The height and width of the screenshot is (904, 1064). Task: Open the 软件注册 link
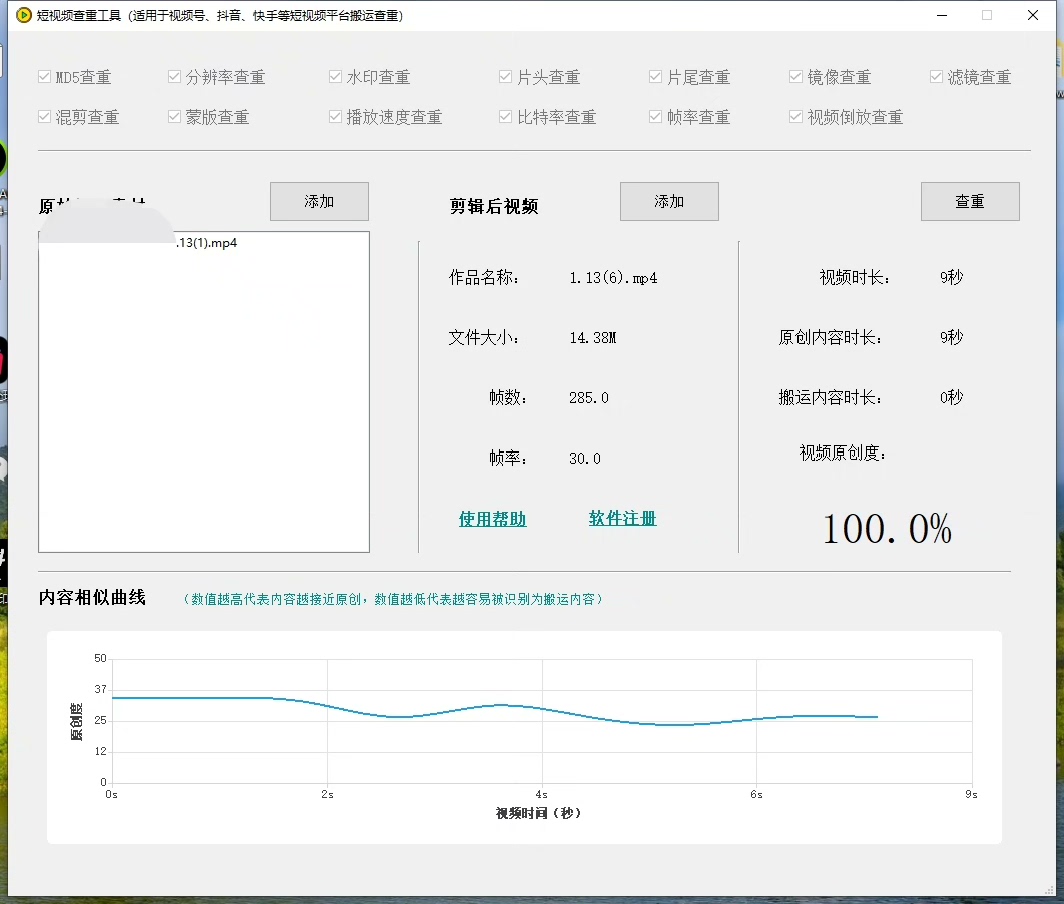coord(622,519)
